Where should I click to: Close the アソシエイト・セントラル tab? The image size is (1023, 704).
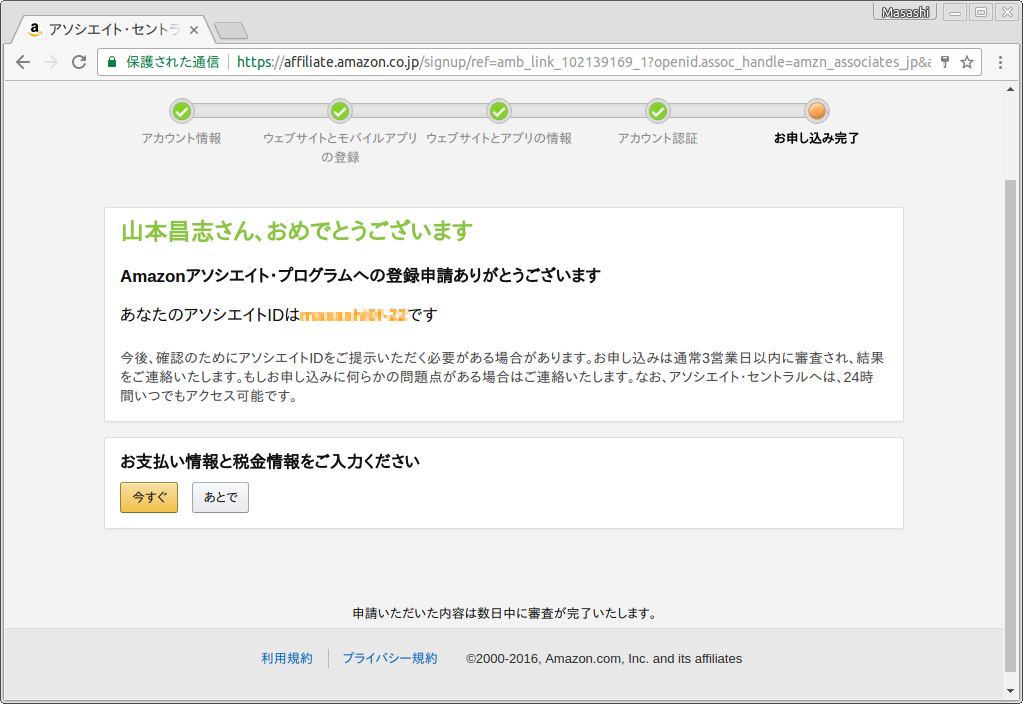(x=194, y=30)
